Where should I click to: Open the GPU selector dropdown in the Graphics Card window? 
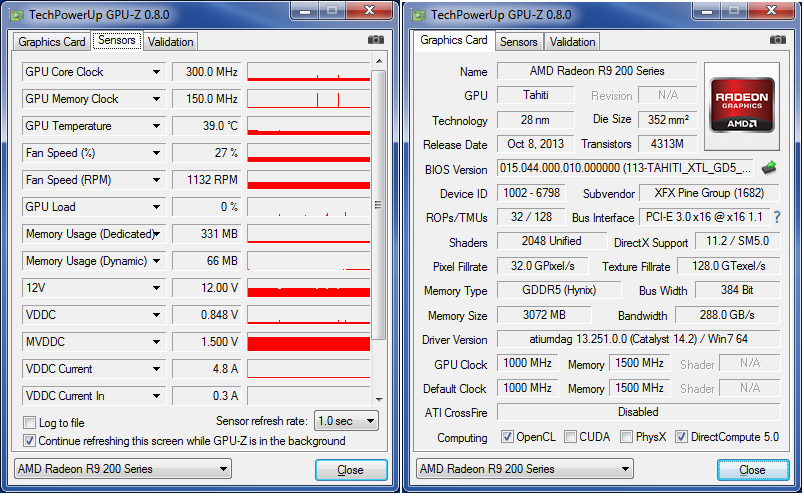click(x=525, y=469)
